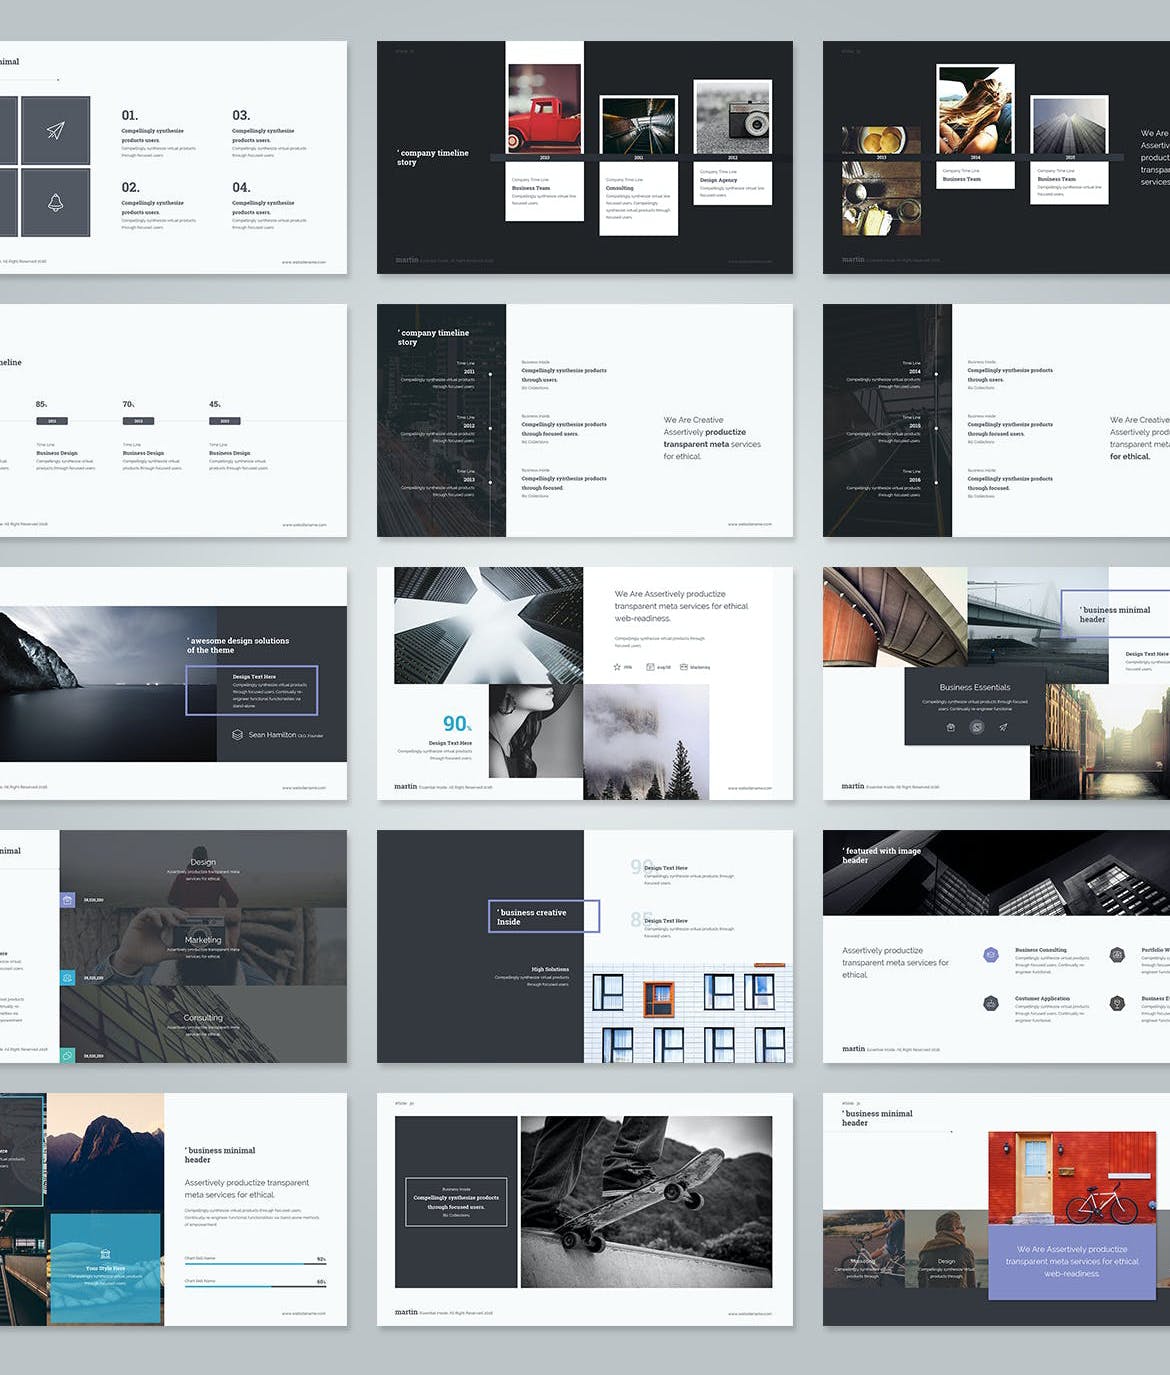The width and height of the screenshot is (1170, 1375).
Task: Click the dark Customer Application hexagon icon
Action: [x=990, y=1003]
